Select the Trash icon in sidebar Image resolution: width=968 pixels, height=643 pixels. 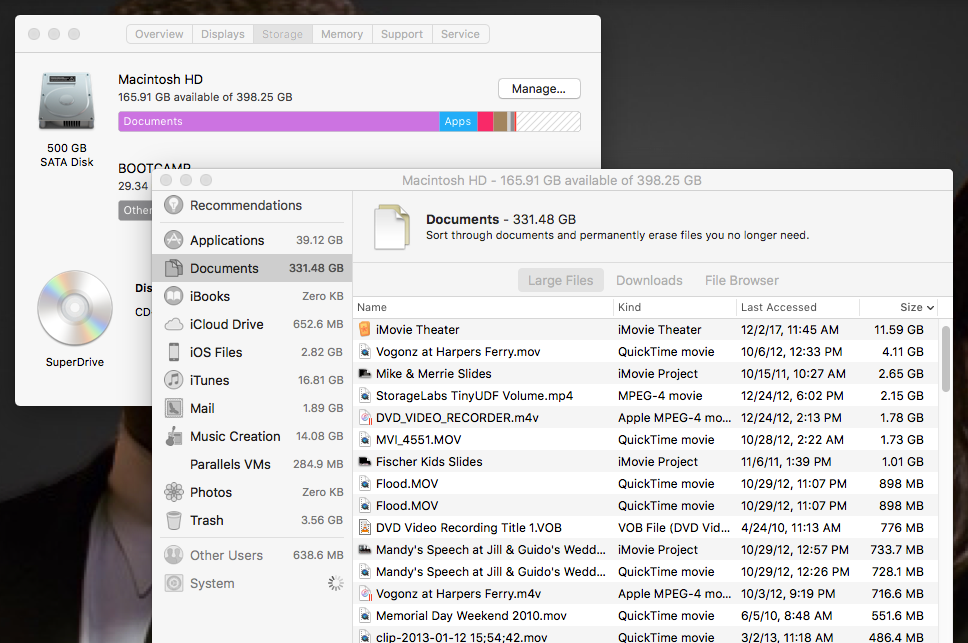(x=174, y=520)
